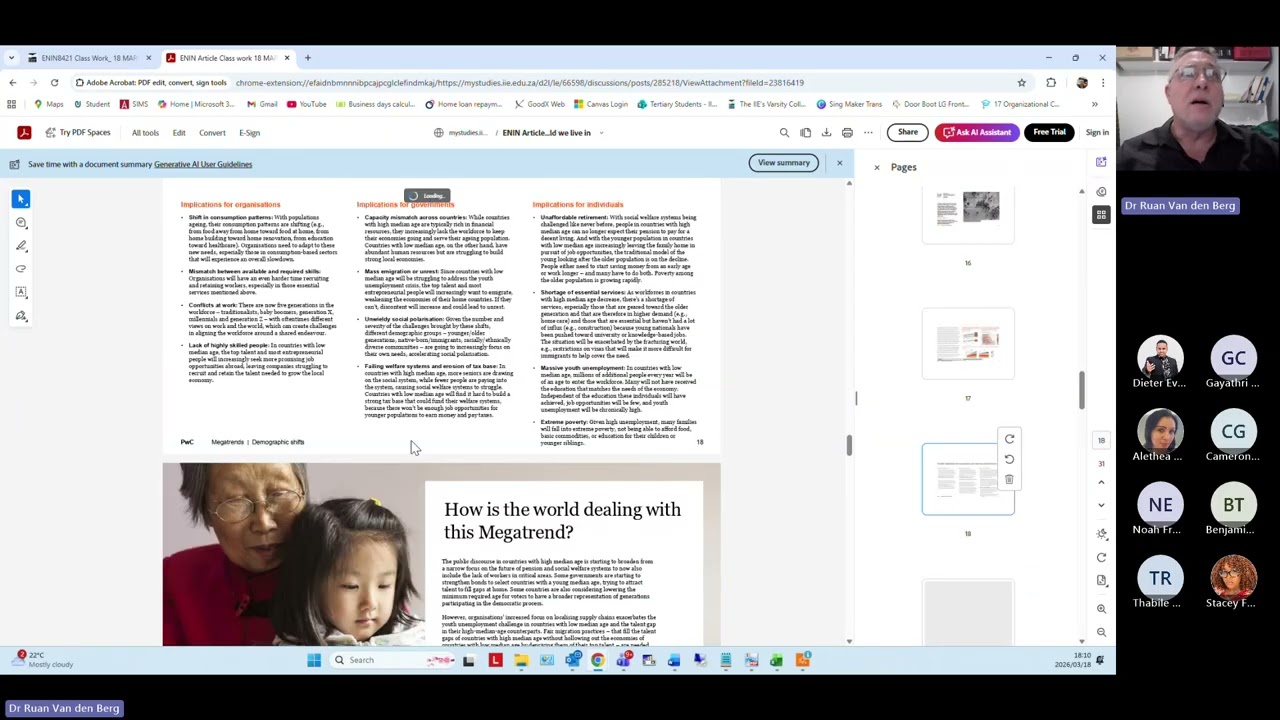
Task: Switch to ENIN8421 Class Work tab
Action: 89,58
